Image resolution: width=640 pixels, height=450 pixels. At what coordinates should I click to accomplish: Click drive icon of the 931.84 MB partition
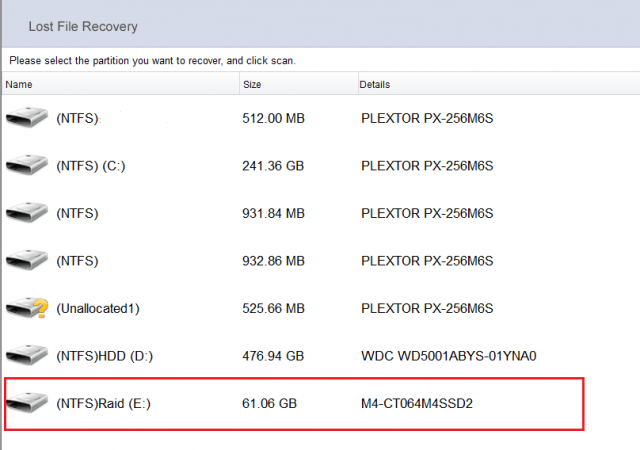tap(26, 213)
